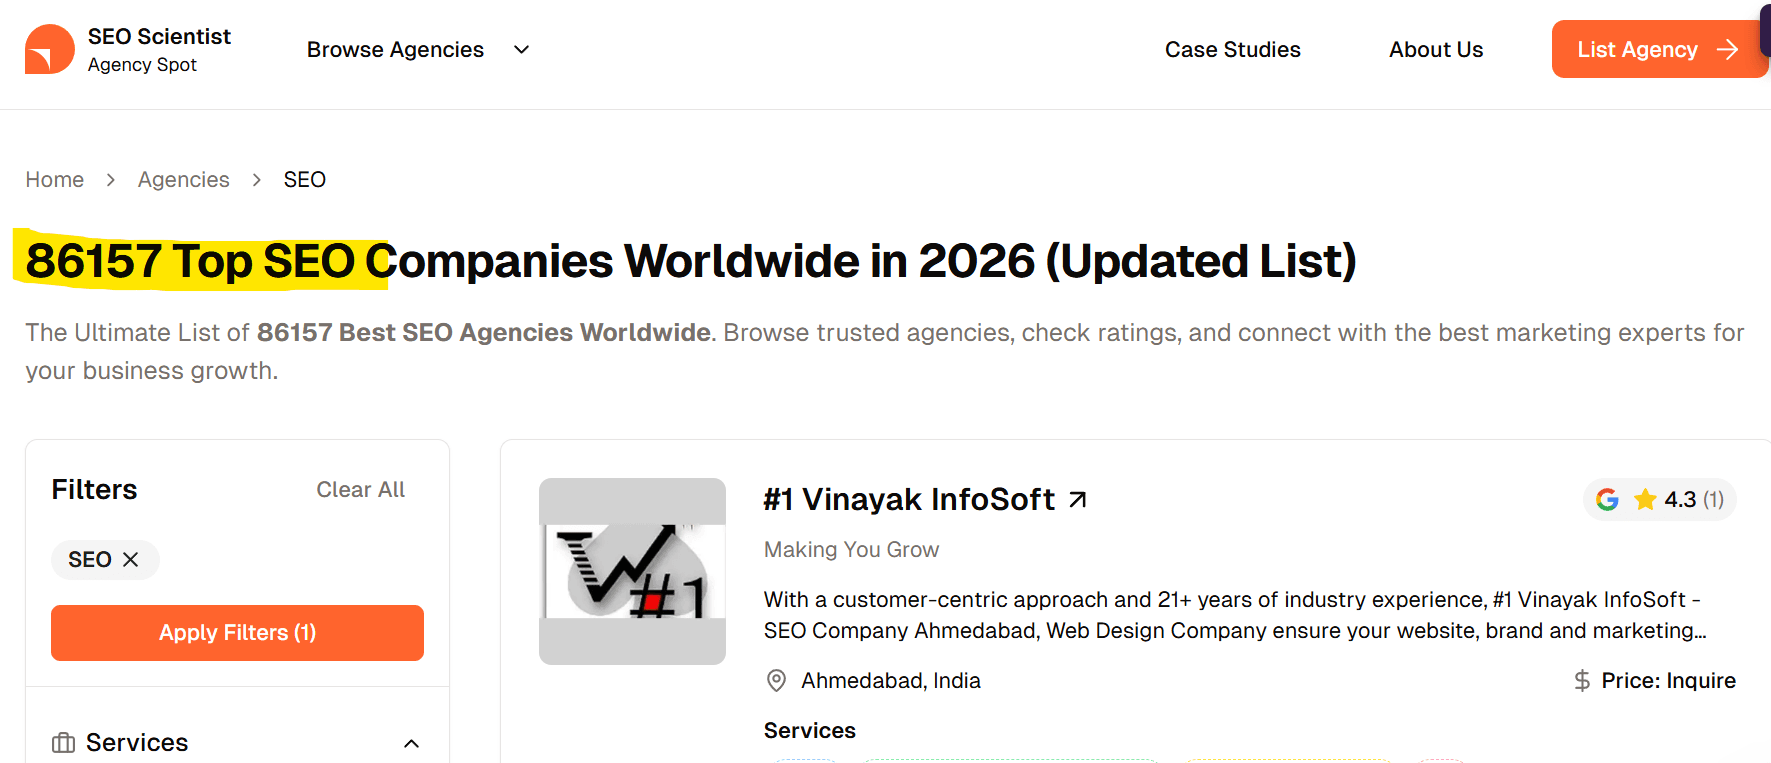
Task: Remove the SEO filter tag
Action: (130, 560)
